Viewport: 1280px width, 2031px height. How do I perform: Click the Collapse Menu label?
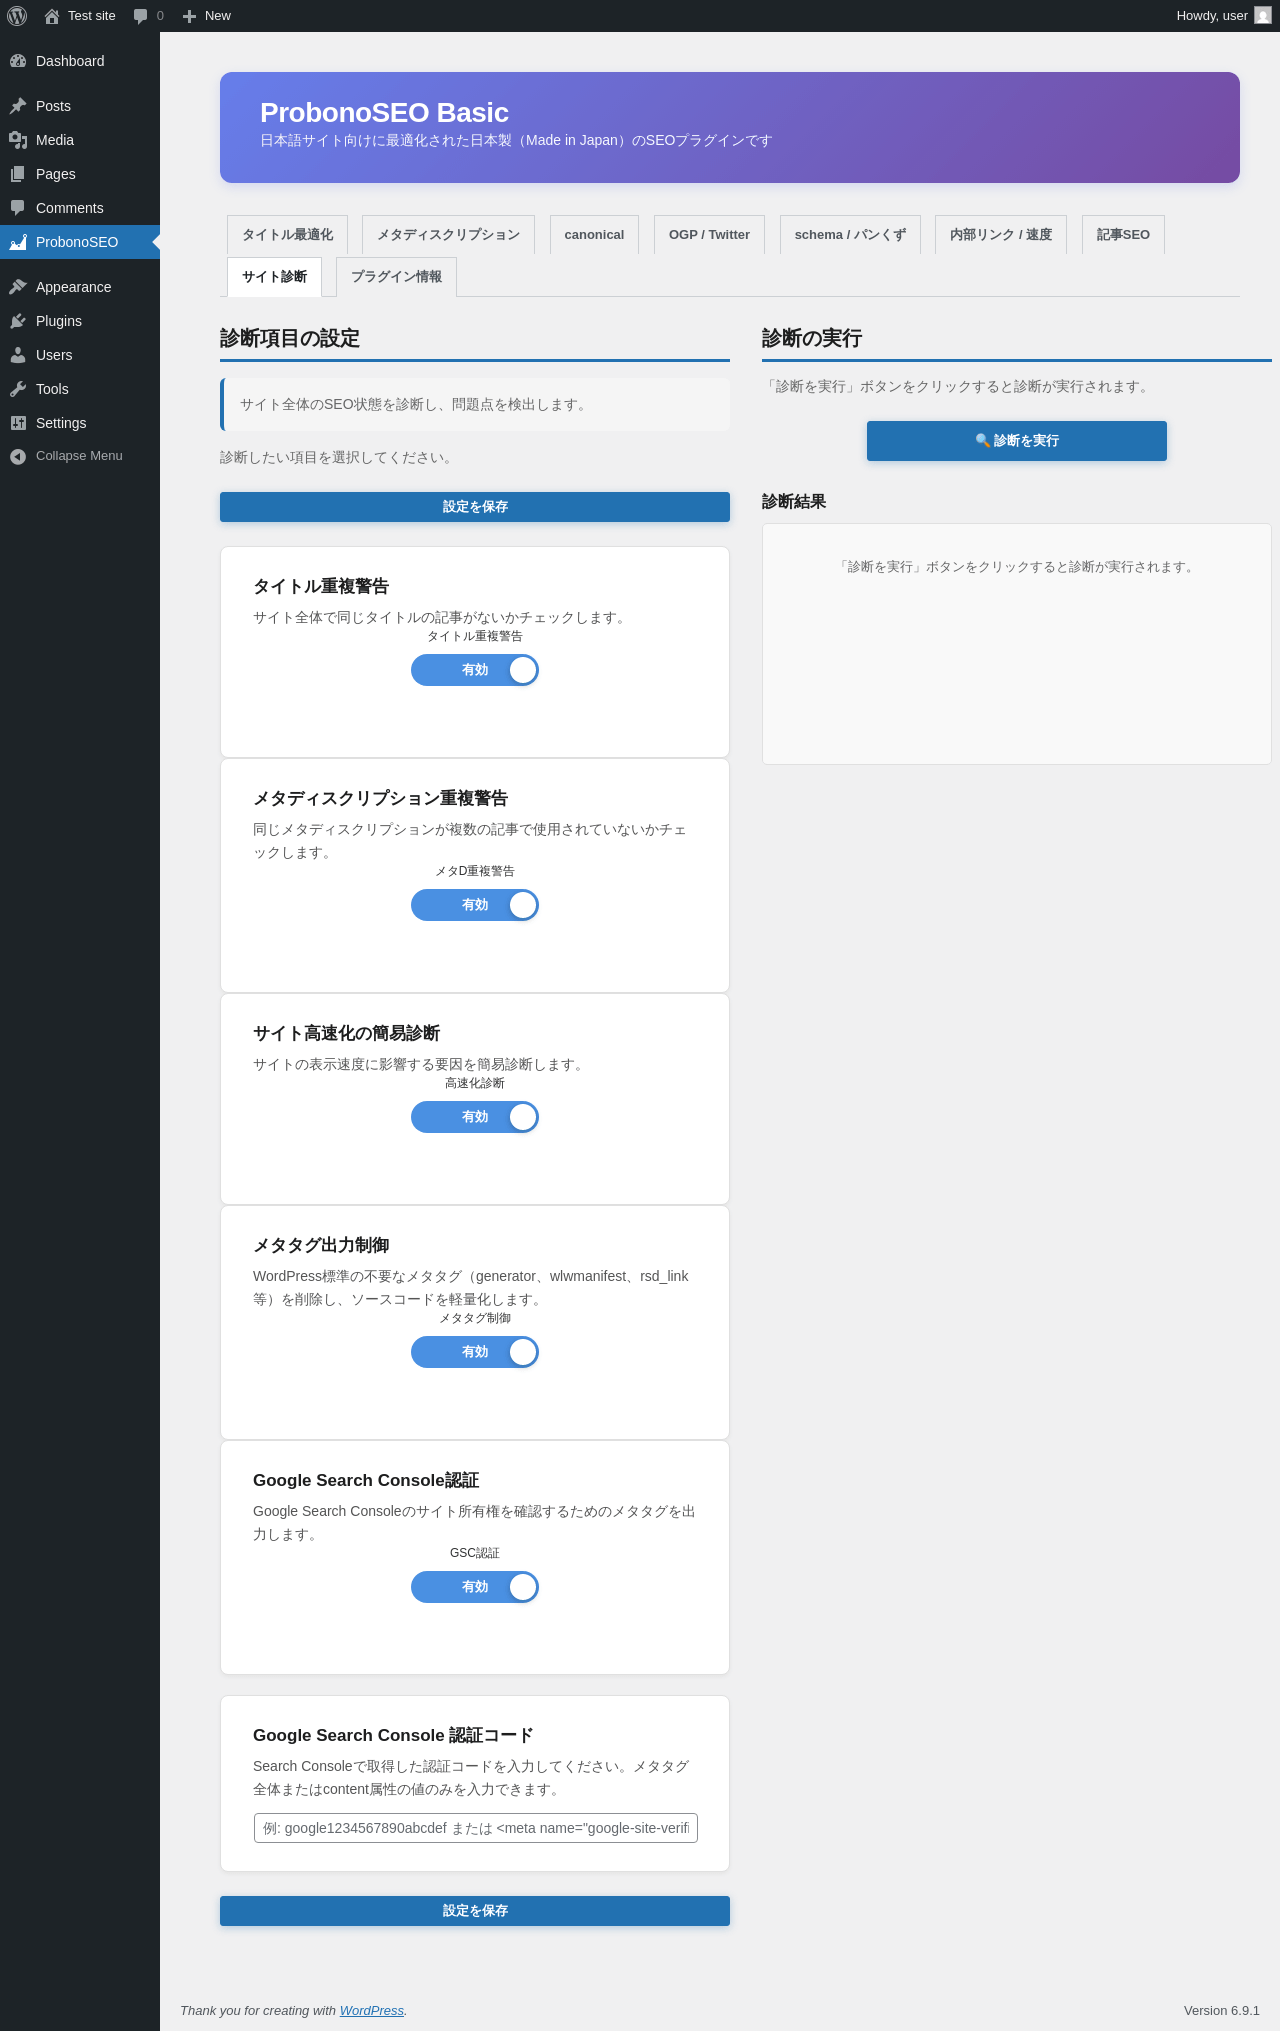79,456
